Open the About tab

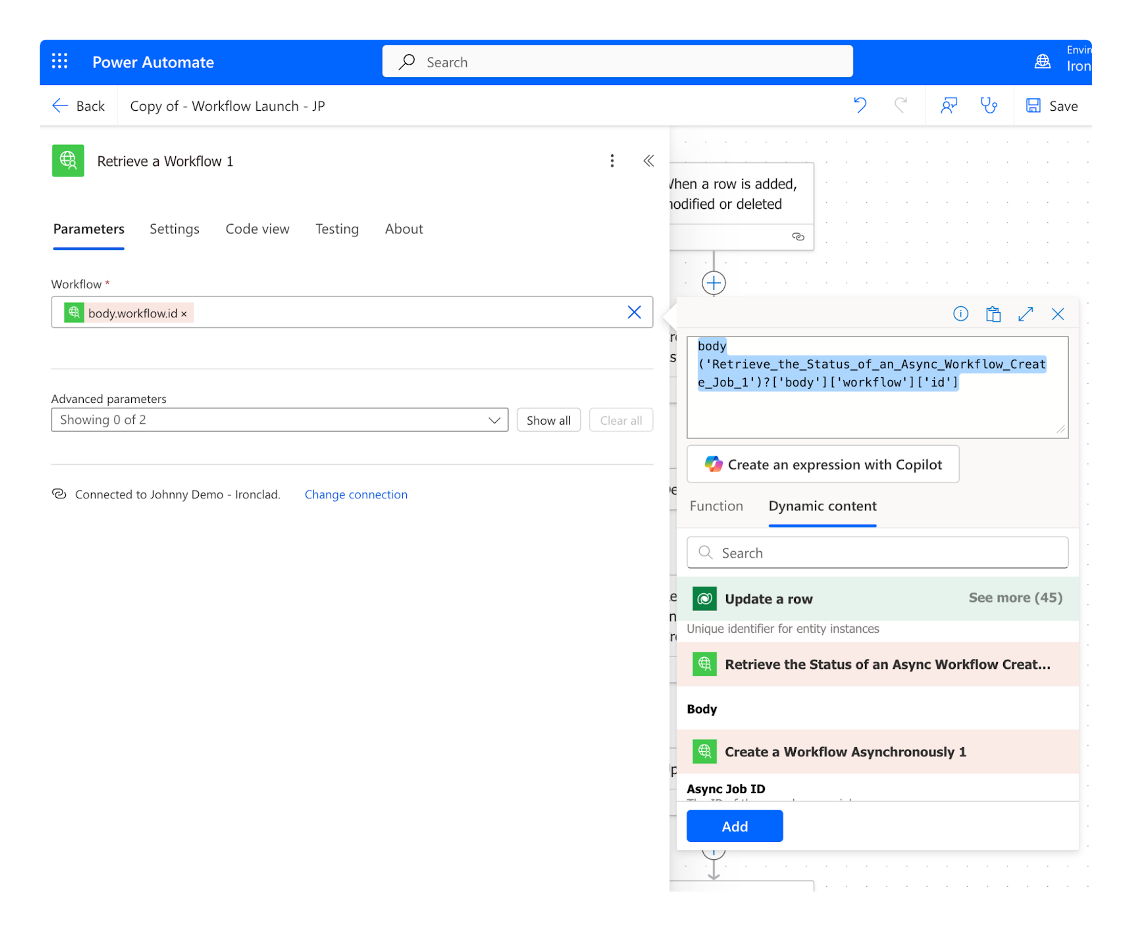[404, 229]
